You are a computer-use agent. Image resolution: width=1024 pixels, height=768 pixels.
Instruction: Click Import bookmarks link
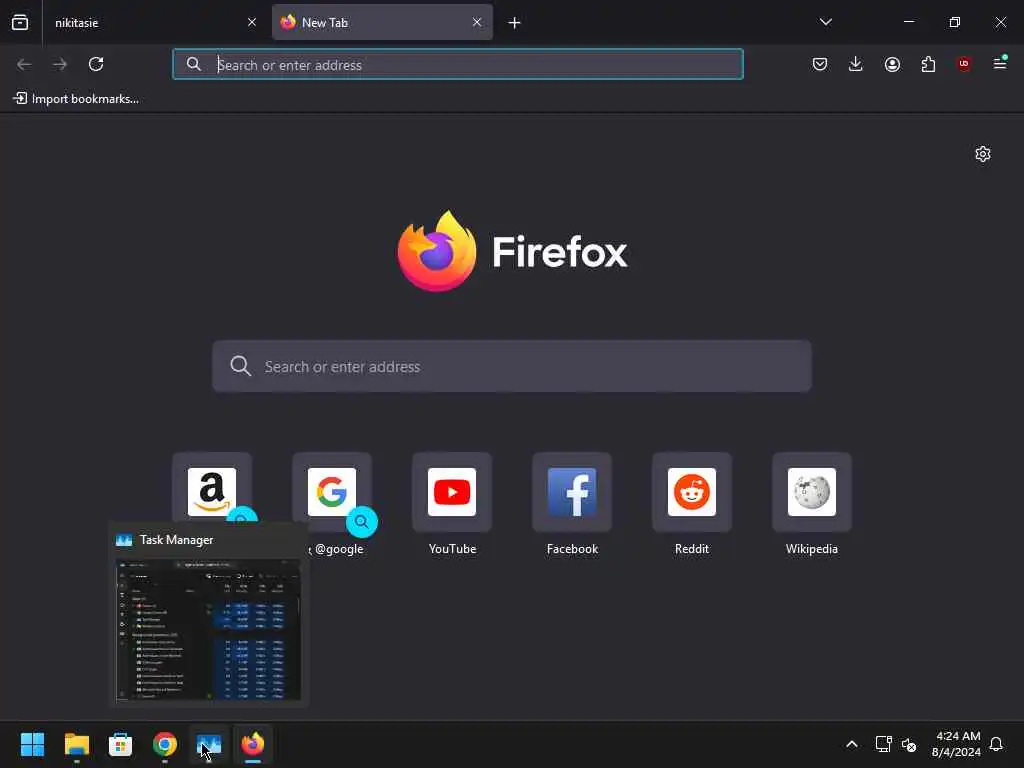point(76,99)
